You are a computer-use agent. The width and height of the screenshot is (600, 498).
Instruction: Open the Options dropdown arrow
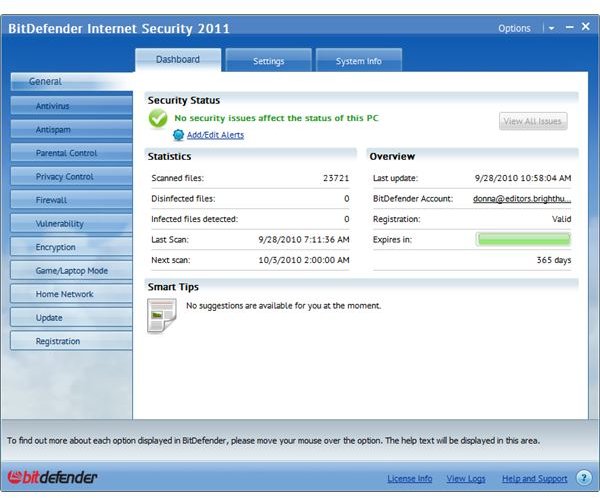pyautogui.click(x=551, y=28)
